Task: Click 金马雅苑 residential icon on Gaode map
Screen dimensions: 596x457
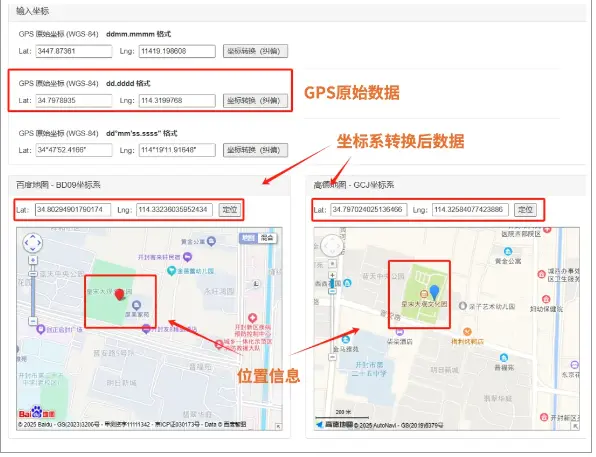Action: (x=346, y=339)
